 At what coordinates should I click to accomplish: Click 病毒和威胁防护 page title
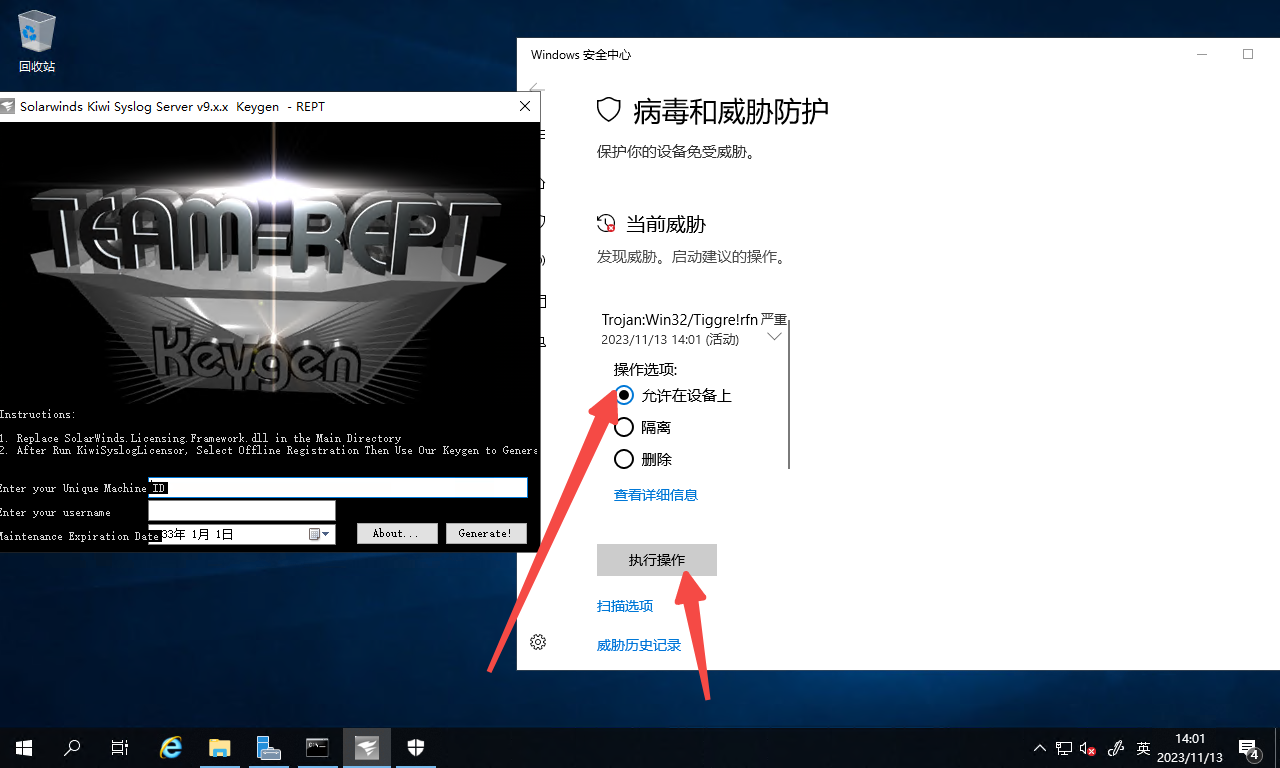[x=731, y=111]
